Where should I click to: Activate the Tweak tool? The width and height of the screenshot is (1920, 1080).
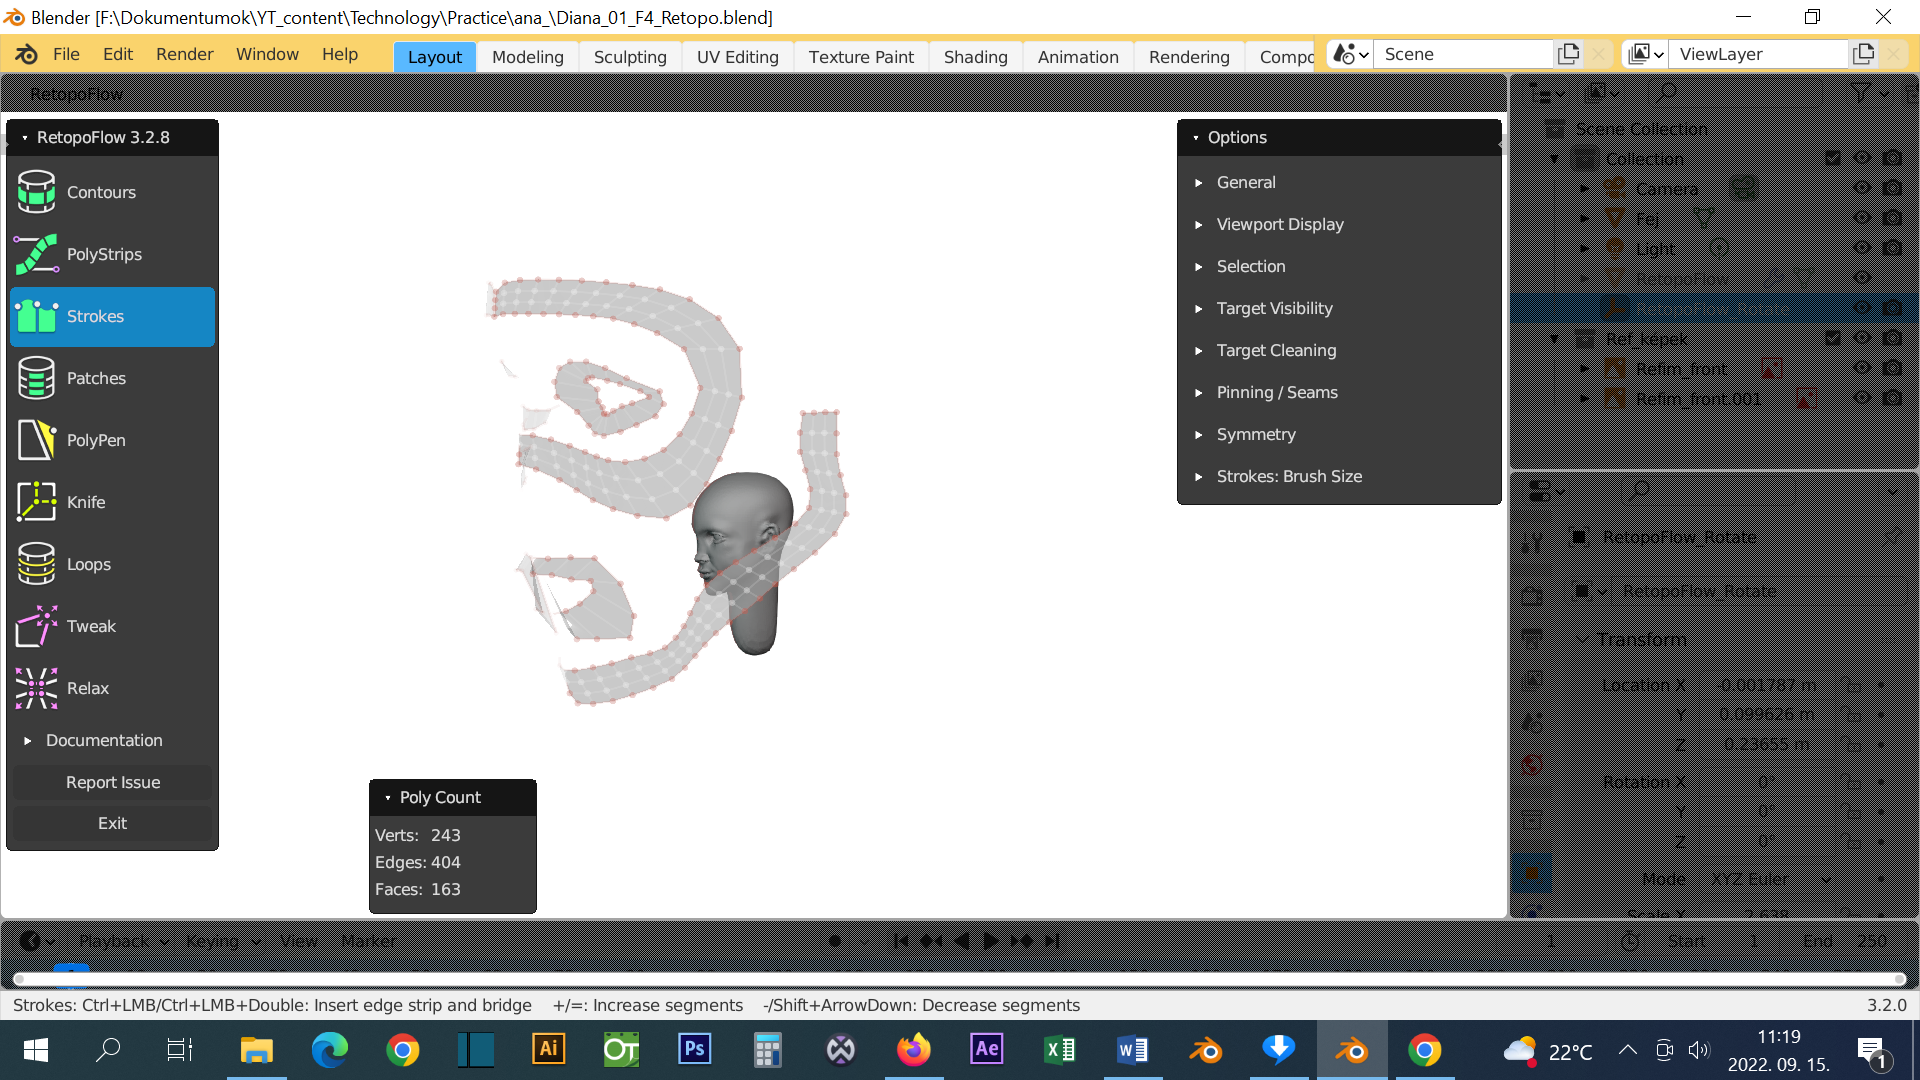coord(92,626)
